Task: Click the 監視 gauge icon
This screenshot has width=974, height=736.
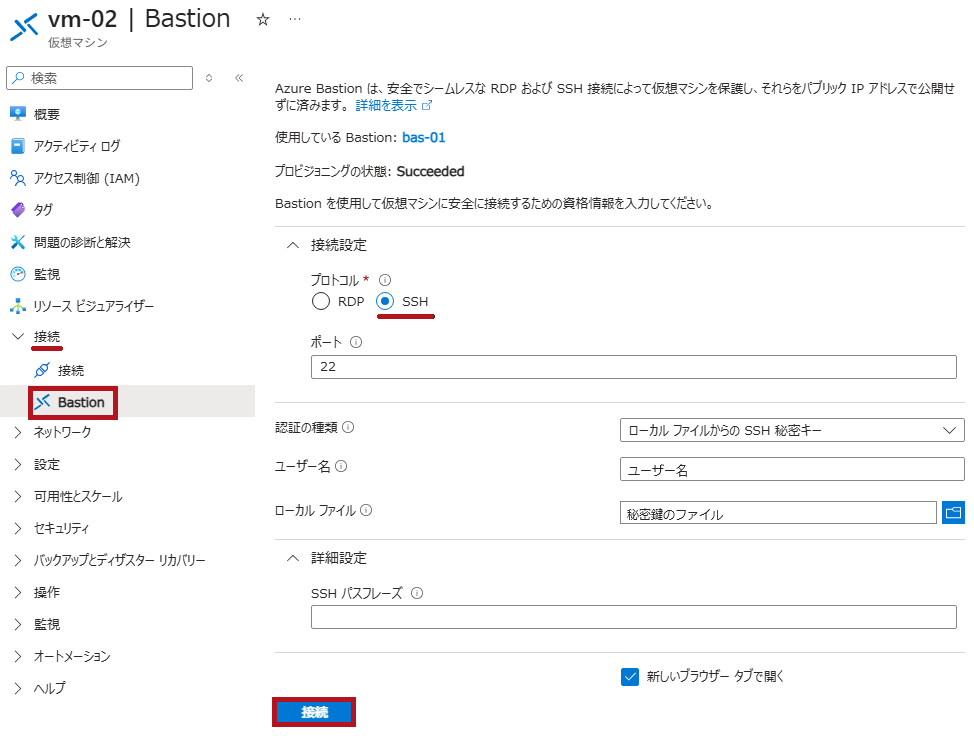Action: tap(18, 274)
